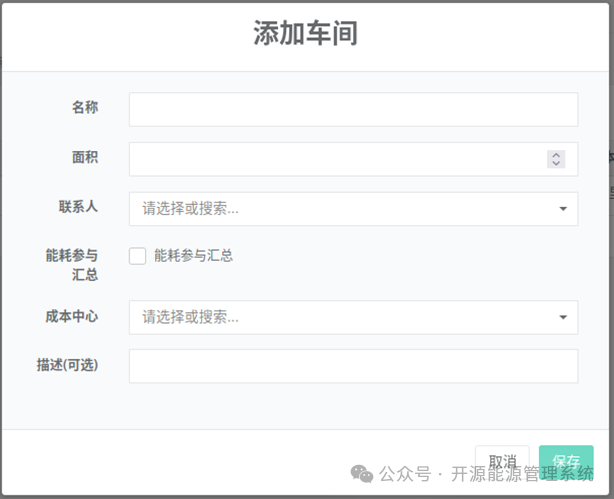Click the WeChat logo in watermark
614x499 pixels.
coord(362,474)
